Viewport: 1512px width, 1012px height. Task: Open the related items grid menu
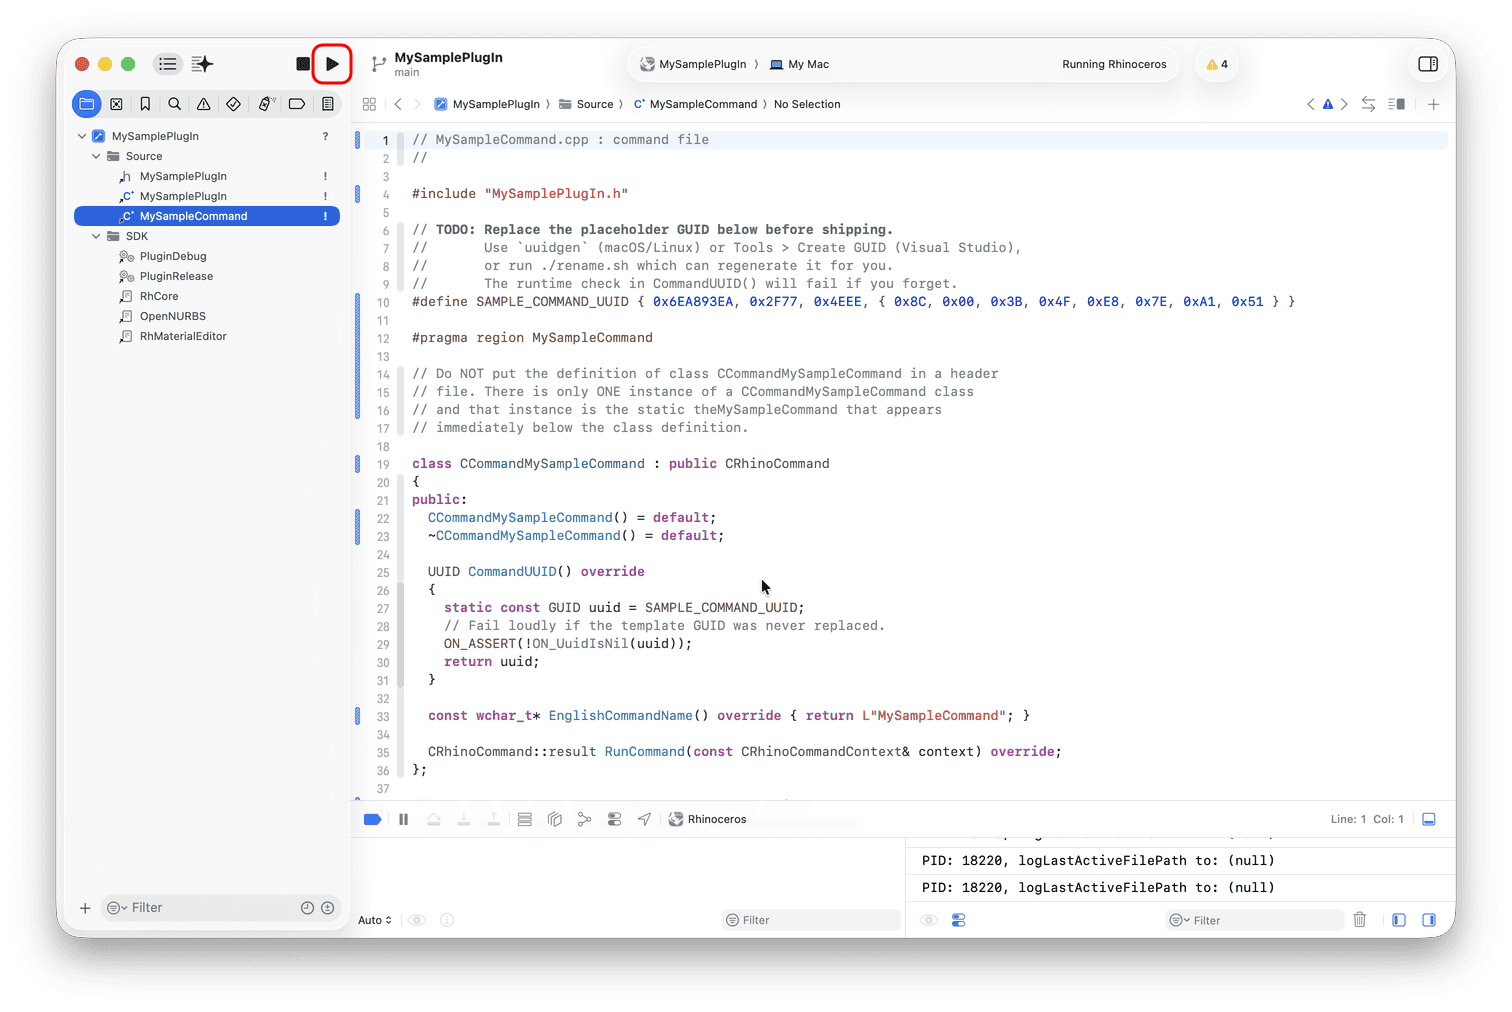click(369, 104)
